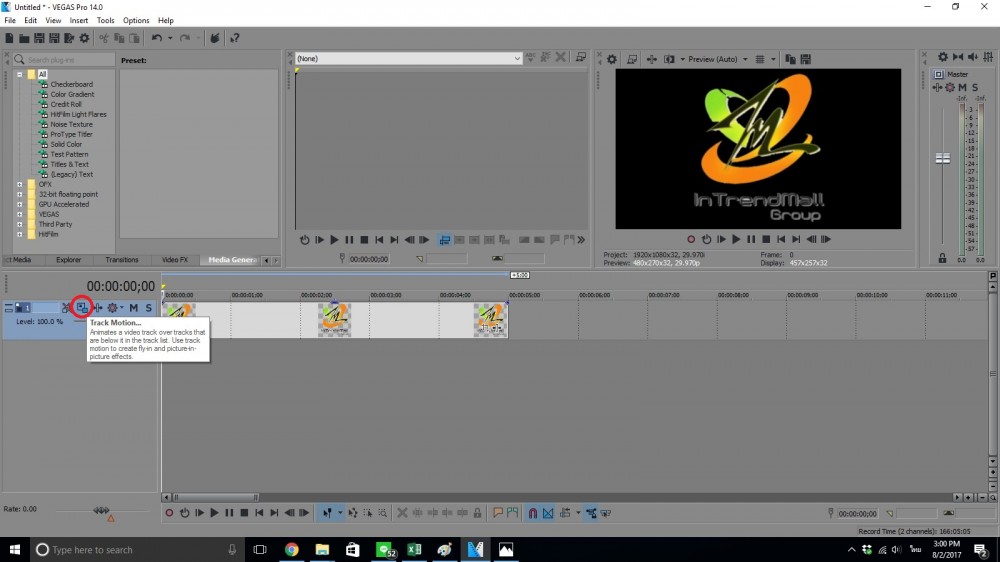Expand the OFX folder
This screenshot has width=1000, height=562.
20,184
